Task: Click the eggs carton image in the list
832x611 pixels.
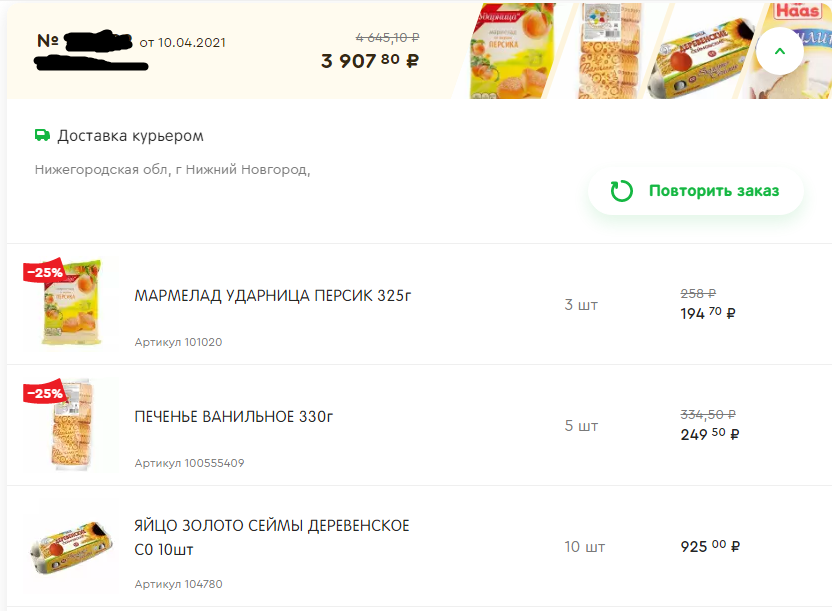Action: pos(72,546)
